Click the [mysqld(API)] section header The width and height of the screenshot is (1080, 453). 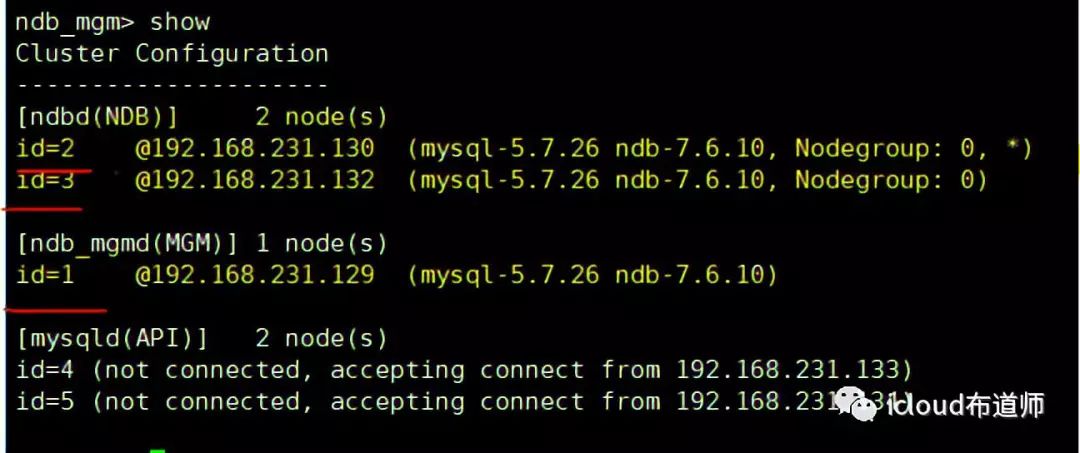tap(111, 338)
